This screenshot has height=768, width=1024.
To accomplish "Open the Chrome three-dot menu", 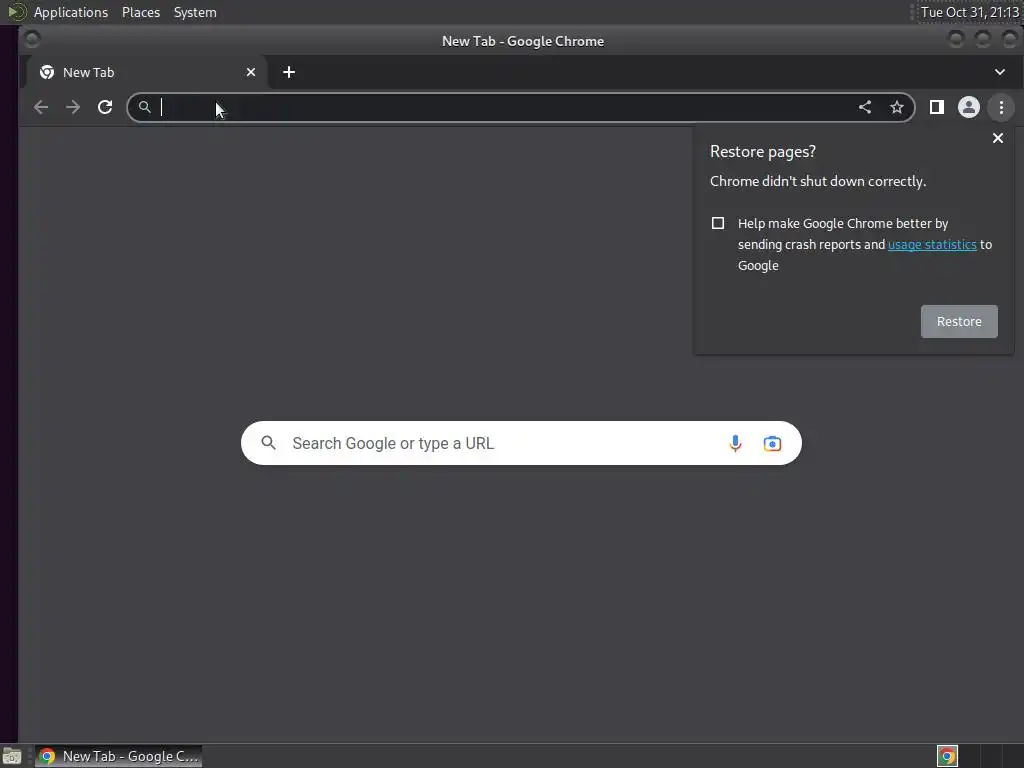I will pos(1001,107).
